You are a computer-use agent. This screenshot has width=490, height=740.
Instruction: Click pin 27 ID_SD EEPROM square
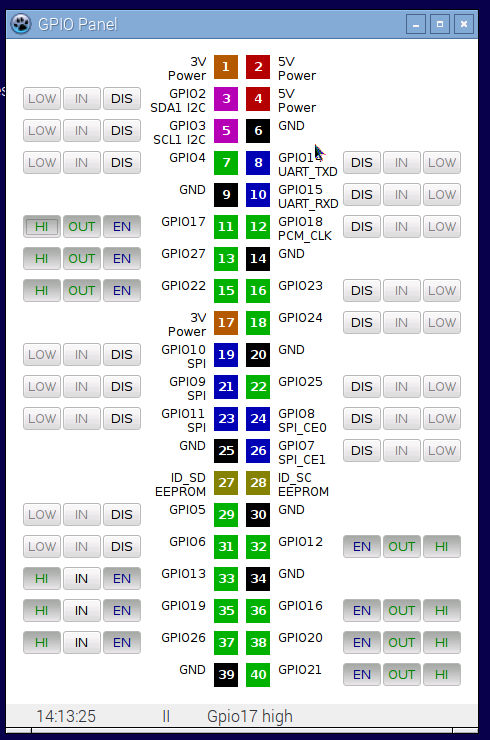click(226, 483)
